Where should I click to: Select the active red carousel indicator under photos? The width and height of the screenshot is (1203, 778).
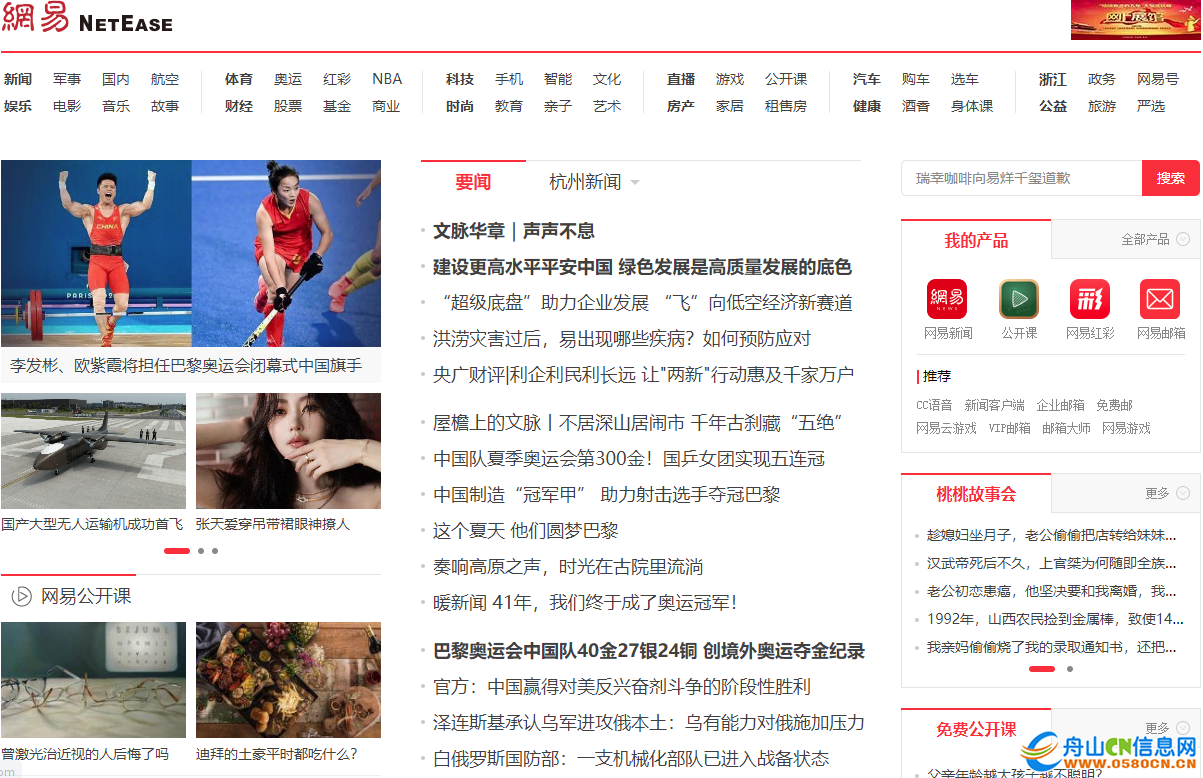tap(177, 551)
